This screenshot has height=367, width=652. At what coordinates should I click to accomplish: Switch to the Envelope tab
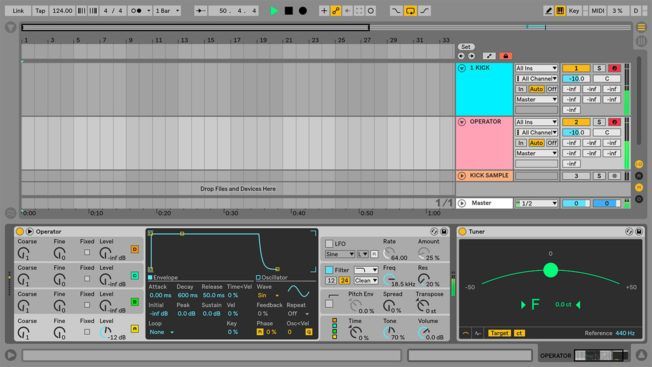click(163, 277)
